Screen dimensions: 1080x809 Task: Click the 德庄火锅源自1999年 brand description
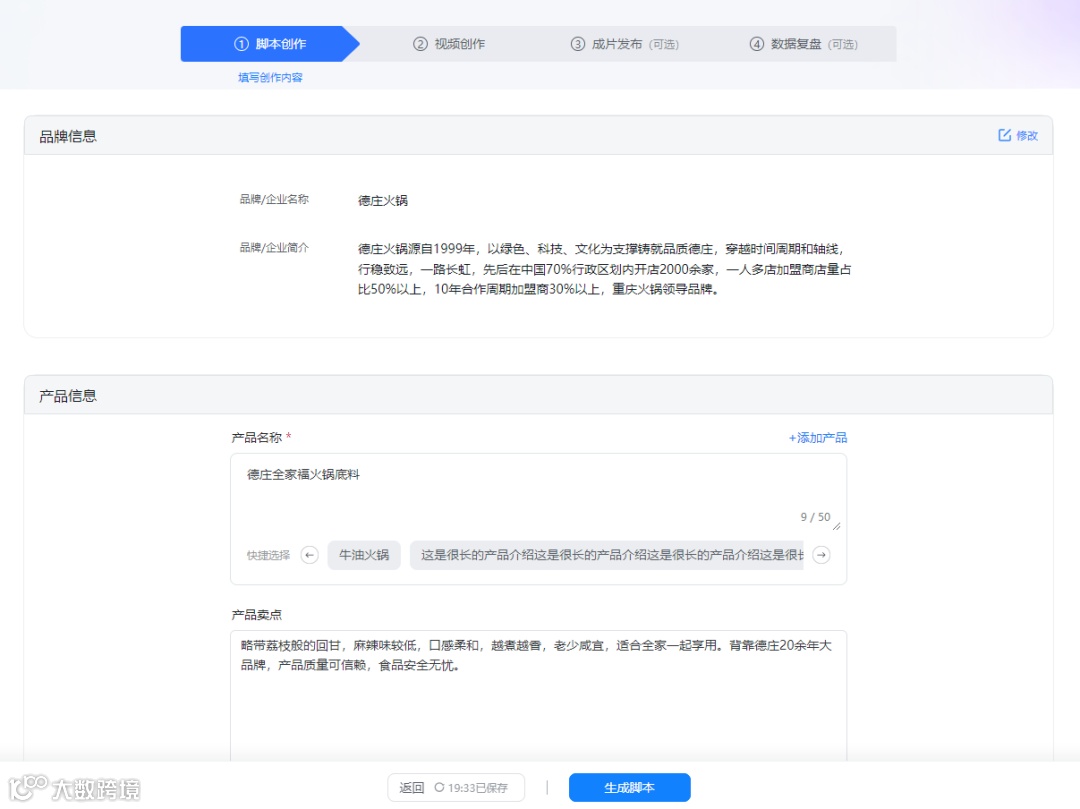pos(604,269)
